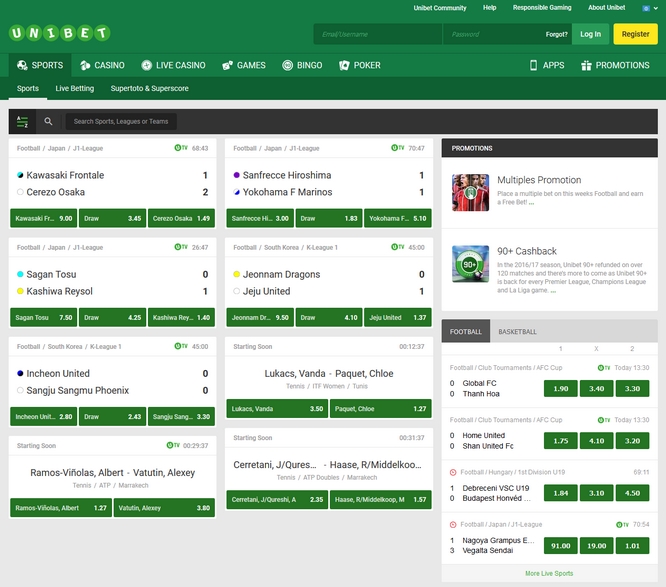
Task: Open the Help link
Action: click(x=489, y=8)
